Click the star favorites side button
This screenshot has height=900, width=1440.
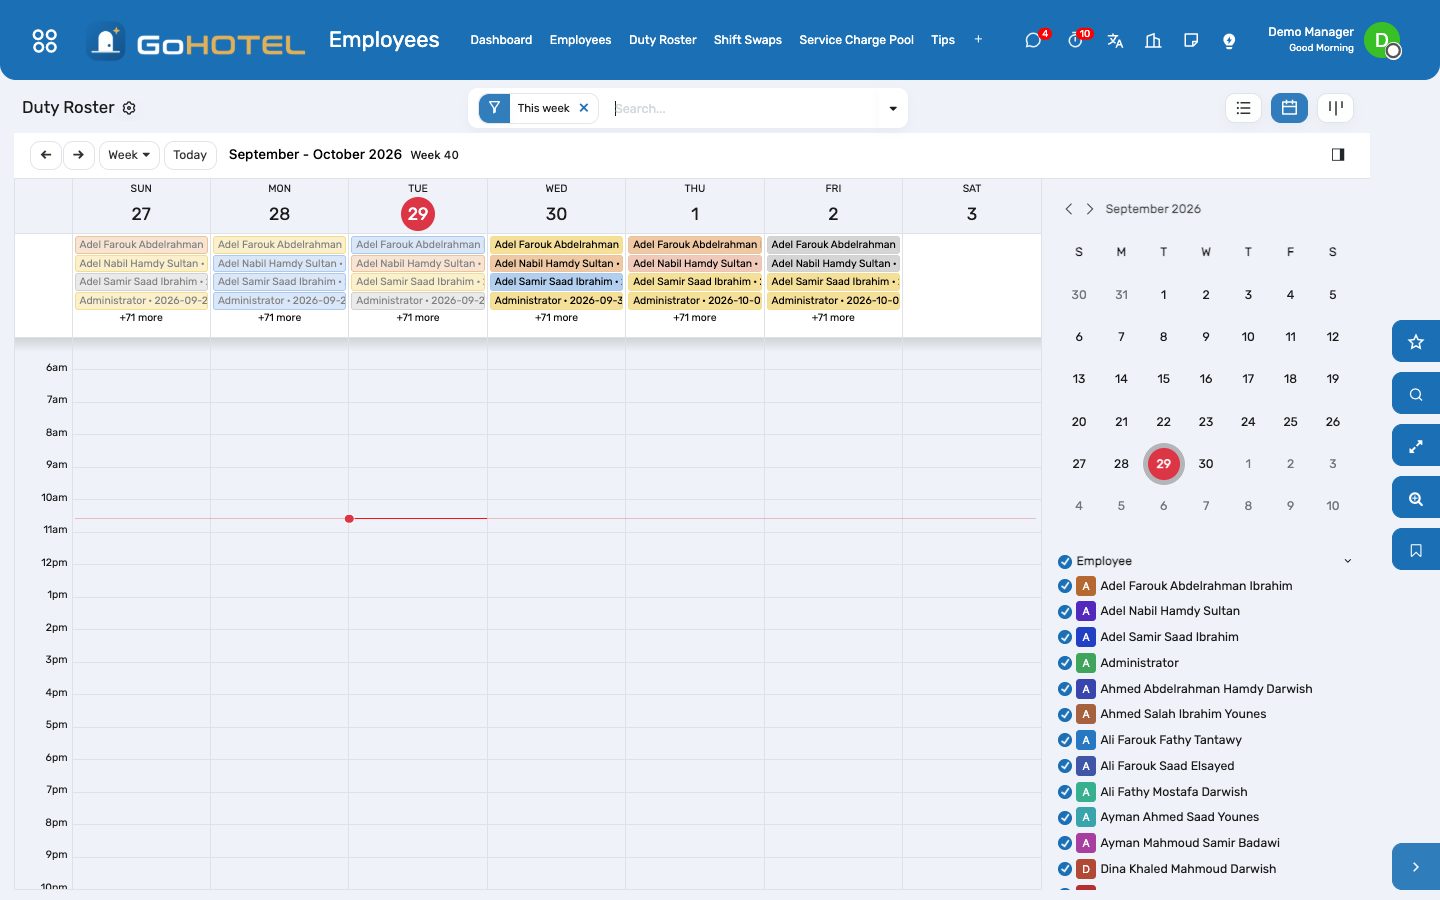tap(1416, 342)
